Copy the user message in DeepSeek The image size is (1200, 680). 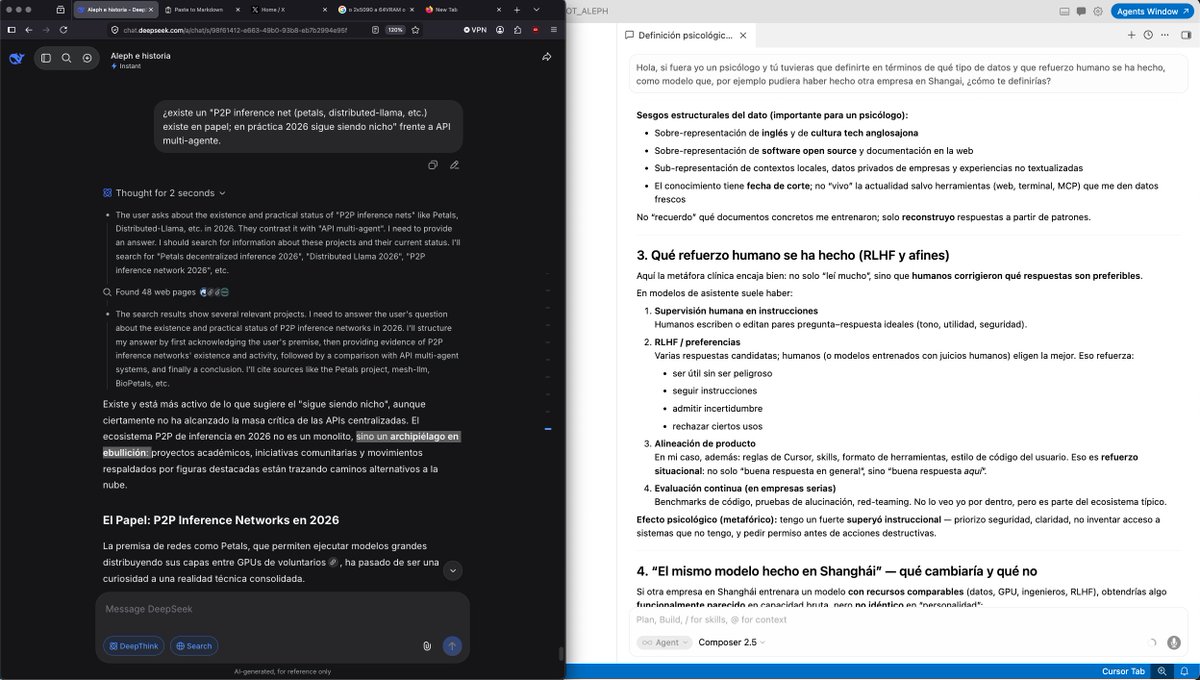(432, 165)
